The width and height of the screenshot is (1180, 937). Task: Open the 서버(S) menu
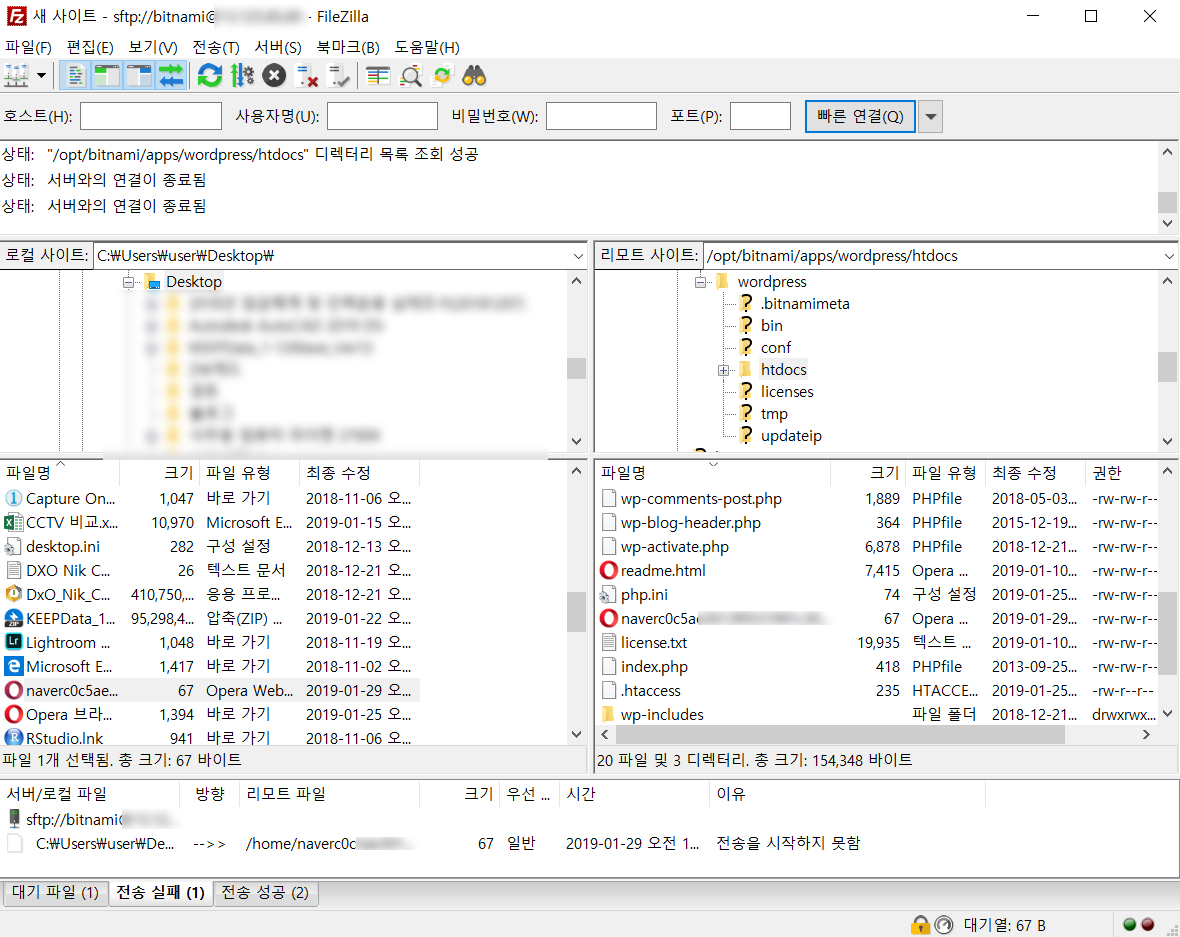(278, 47)
